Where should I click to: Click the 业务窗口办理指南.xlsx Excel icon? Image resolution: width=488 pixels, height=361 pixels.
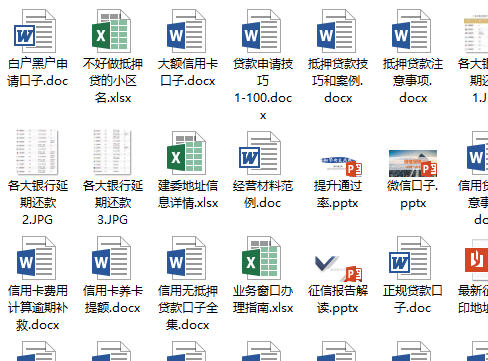pyautogui.click(x=261, y=258)
